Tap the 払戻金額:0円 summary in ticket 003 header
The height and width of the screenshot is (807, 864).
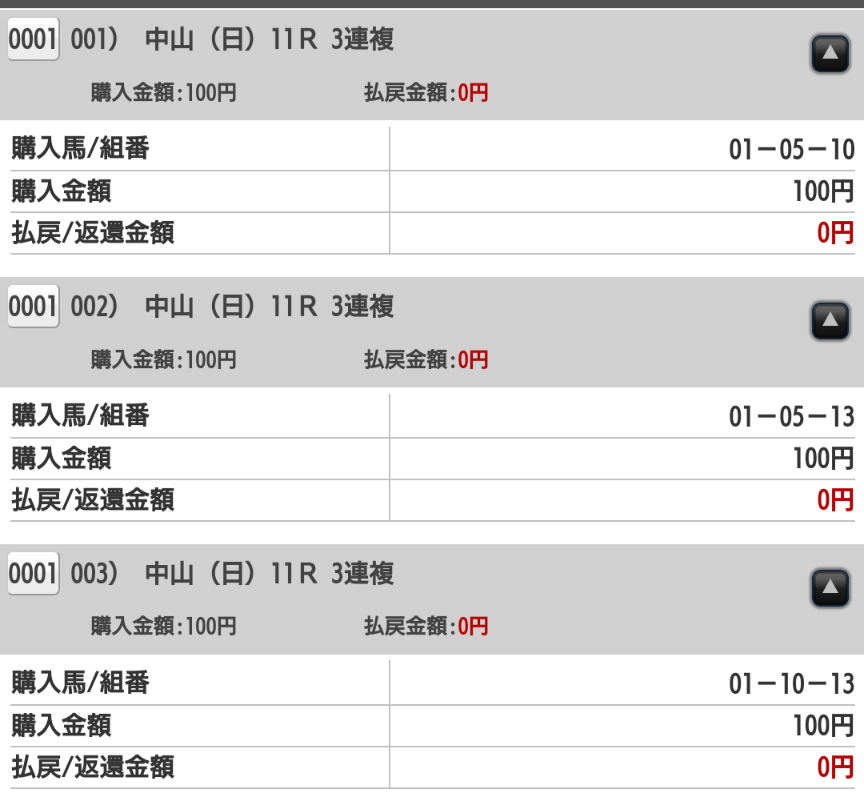426,627
